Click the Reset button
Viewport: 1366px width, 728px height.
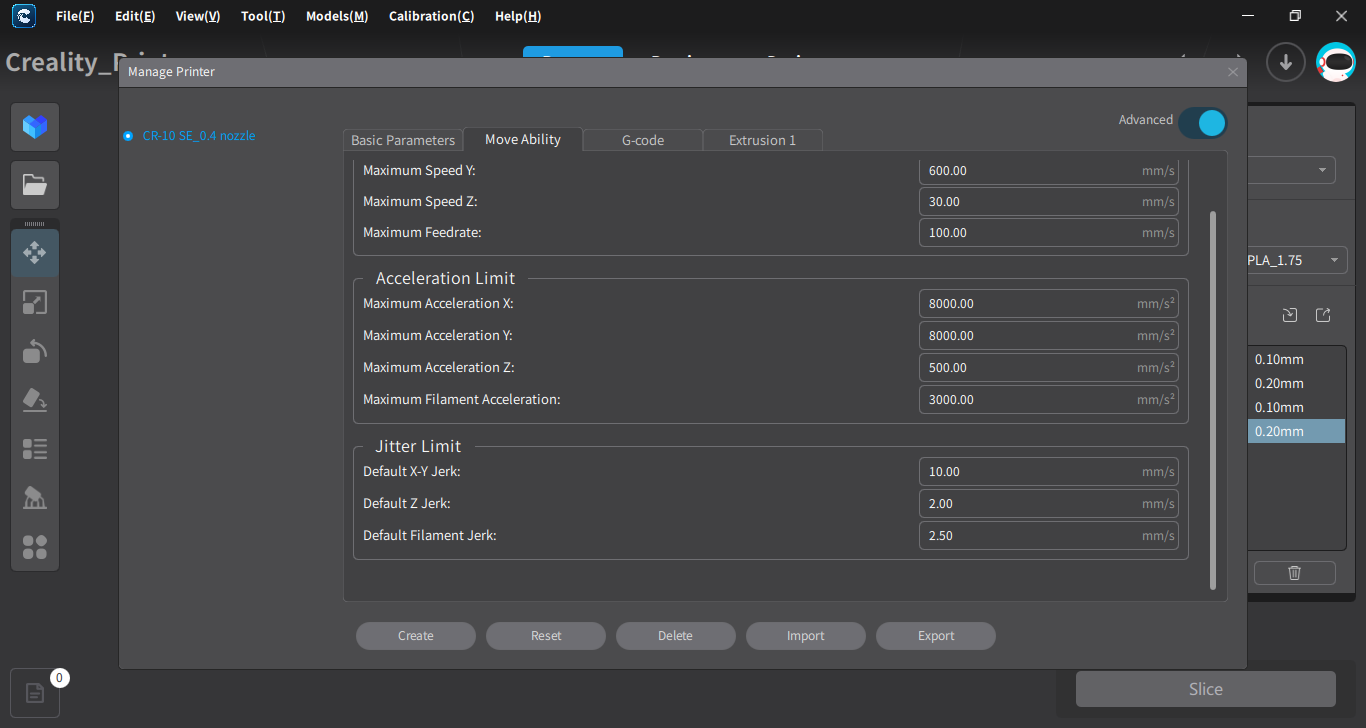[546, 636]
